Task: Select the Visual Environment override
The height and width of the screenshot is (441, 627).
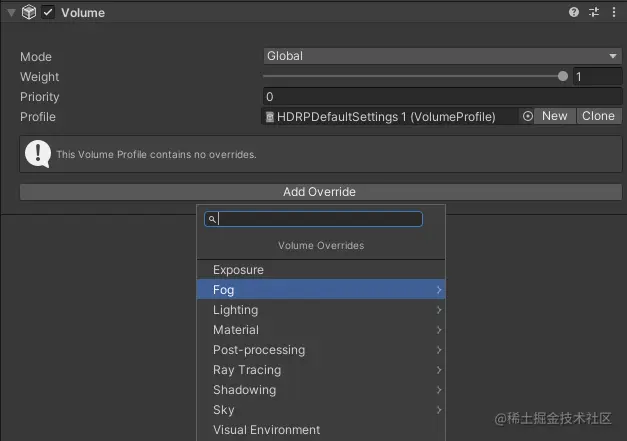Action: point(321,430)
